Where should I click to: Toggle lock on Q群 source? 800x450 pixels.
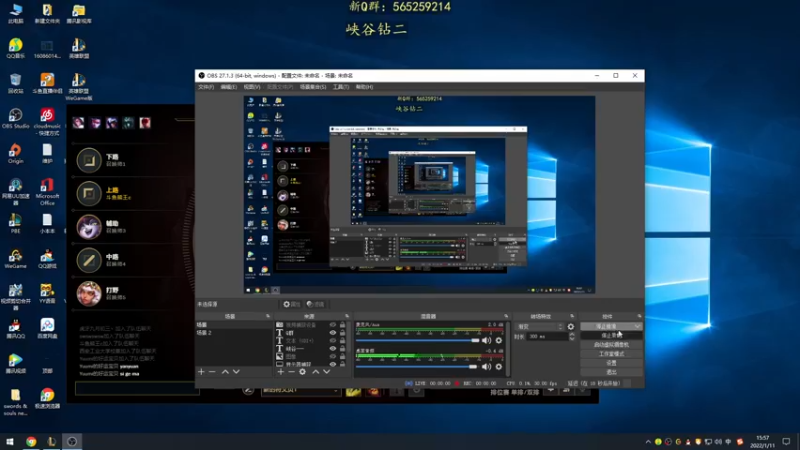click(x=342, y=333)
